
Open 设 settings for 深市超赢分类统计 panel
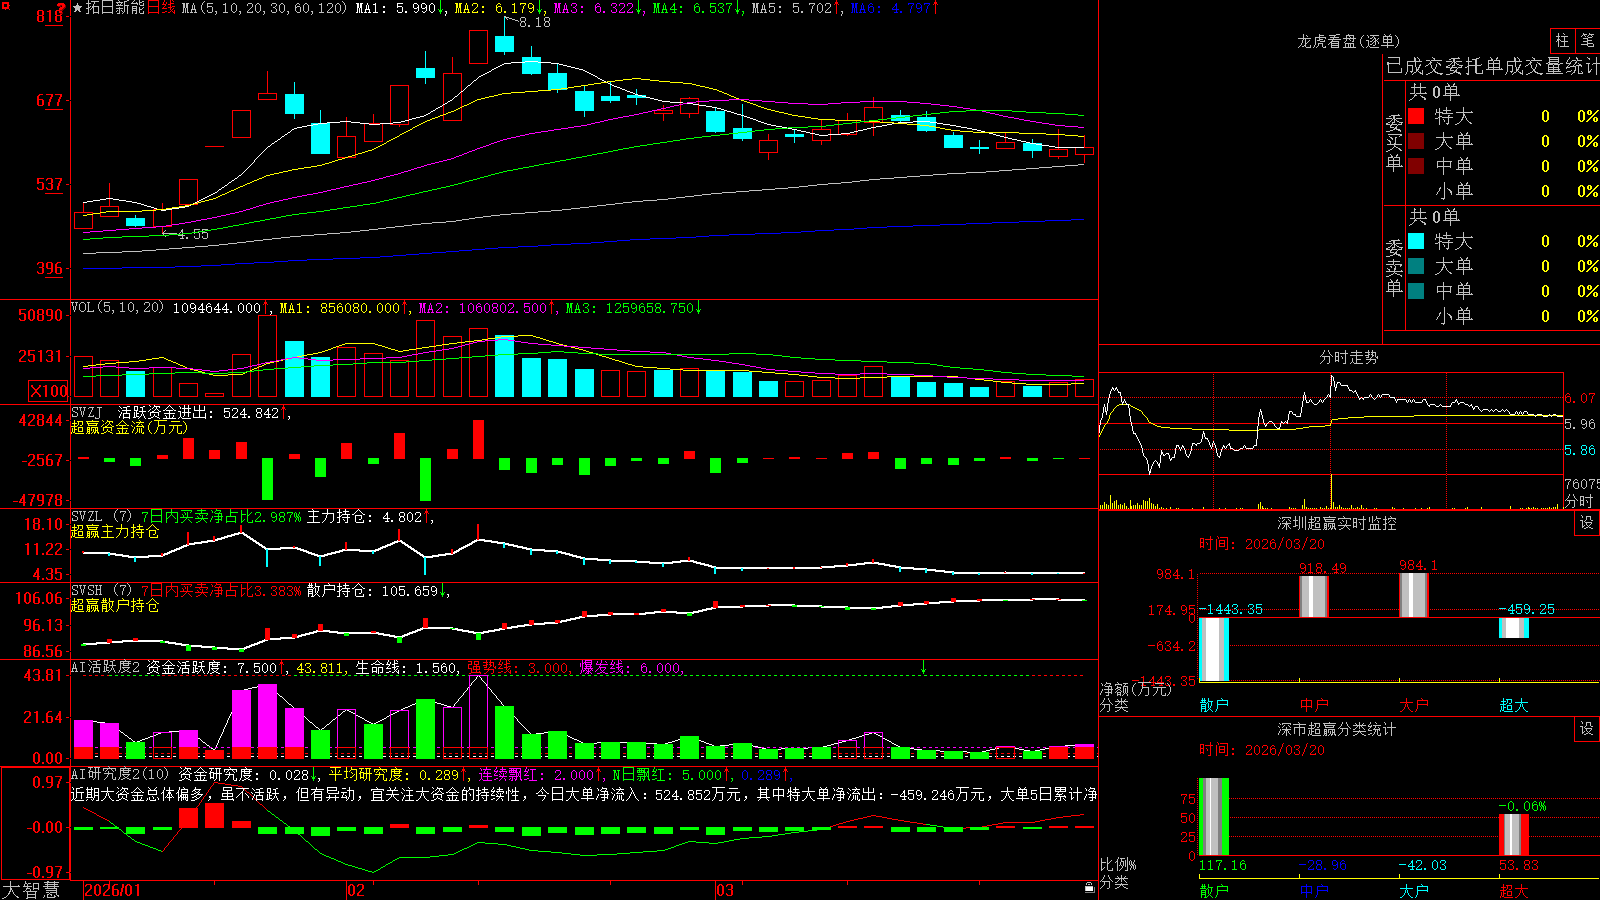1587,729
